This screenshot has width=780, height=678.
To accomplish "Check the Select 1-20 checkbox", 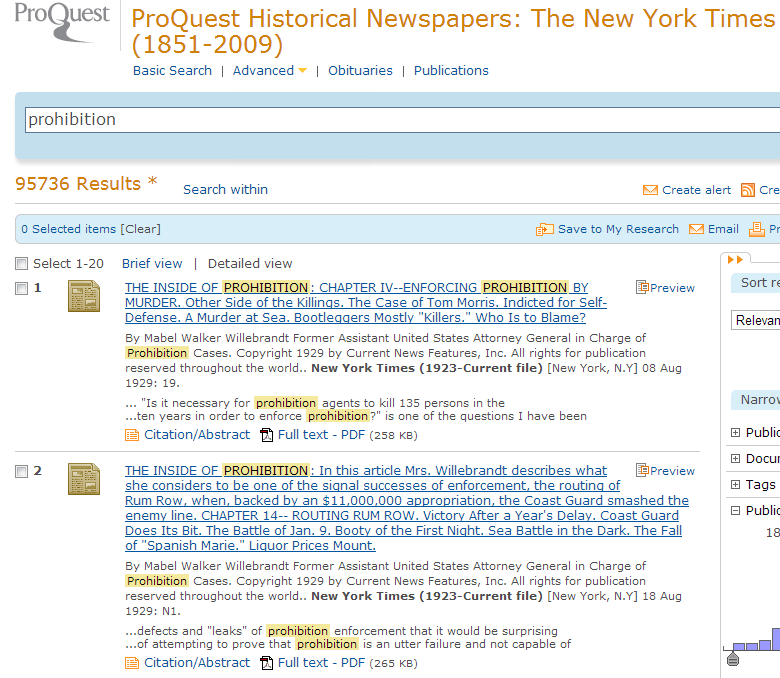I will [x=21, y=263].
